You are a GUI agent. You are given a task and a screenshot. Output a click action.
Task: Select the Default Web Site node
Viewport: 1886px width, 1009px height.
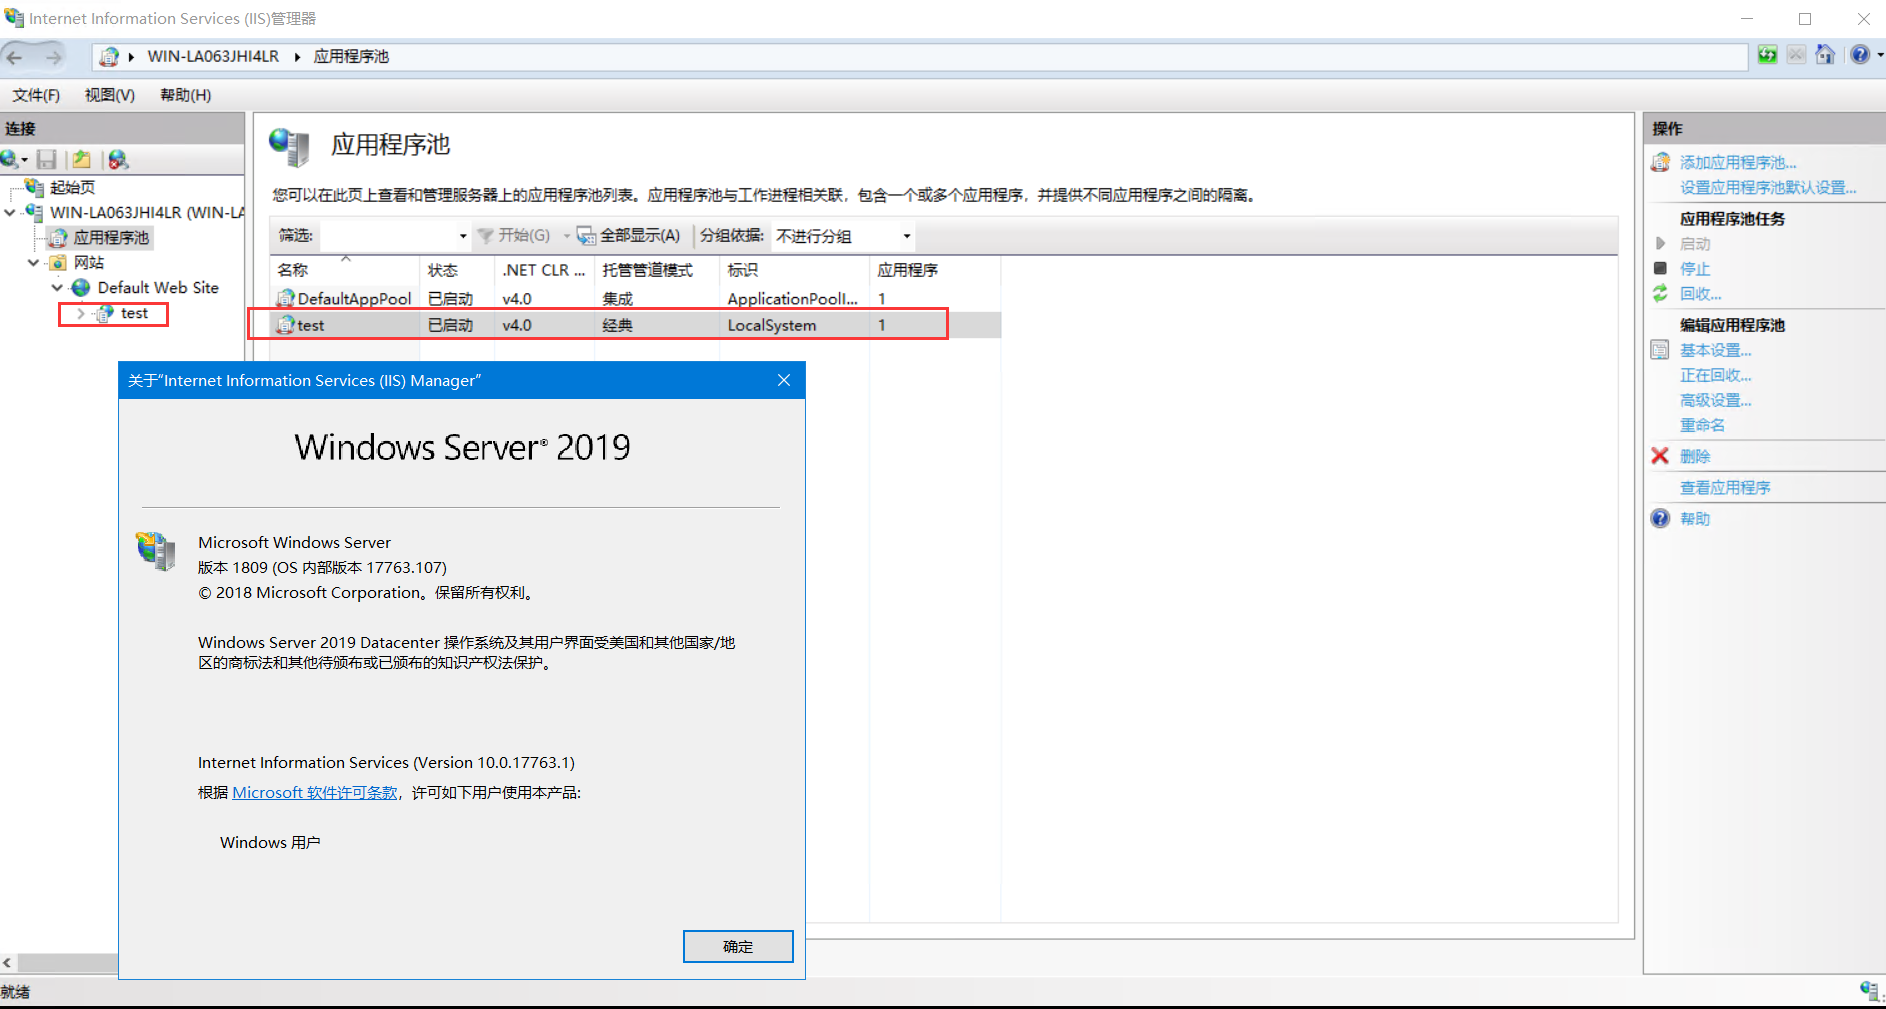(x=158, y=287)
